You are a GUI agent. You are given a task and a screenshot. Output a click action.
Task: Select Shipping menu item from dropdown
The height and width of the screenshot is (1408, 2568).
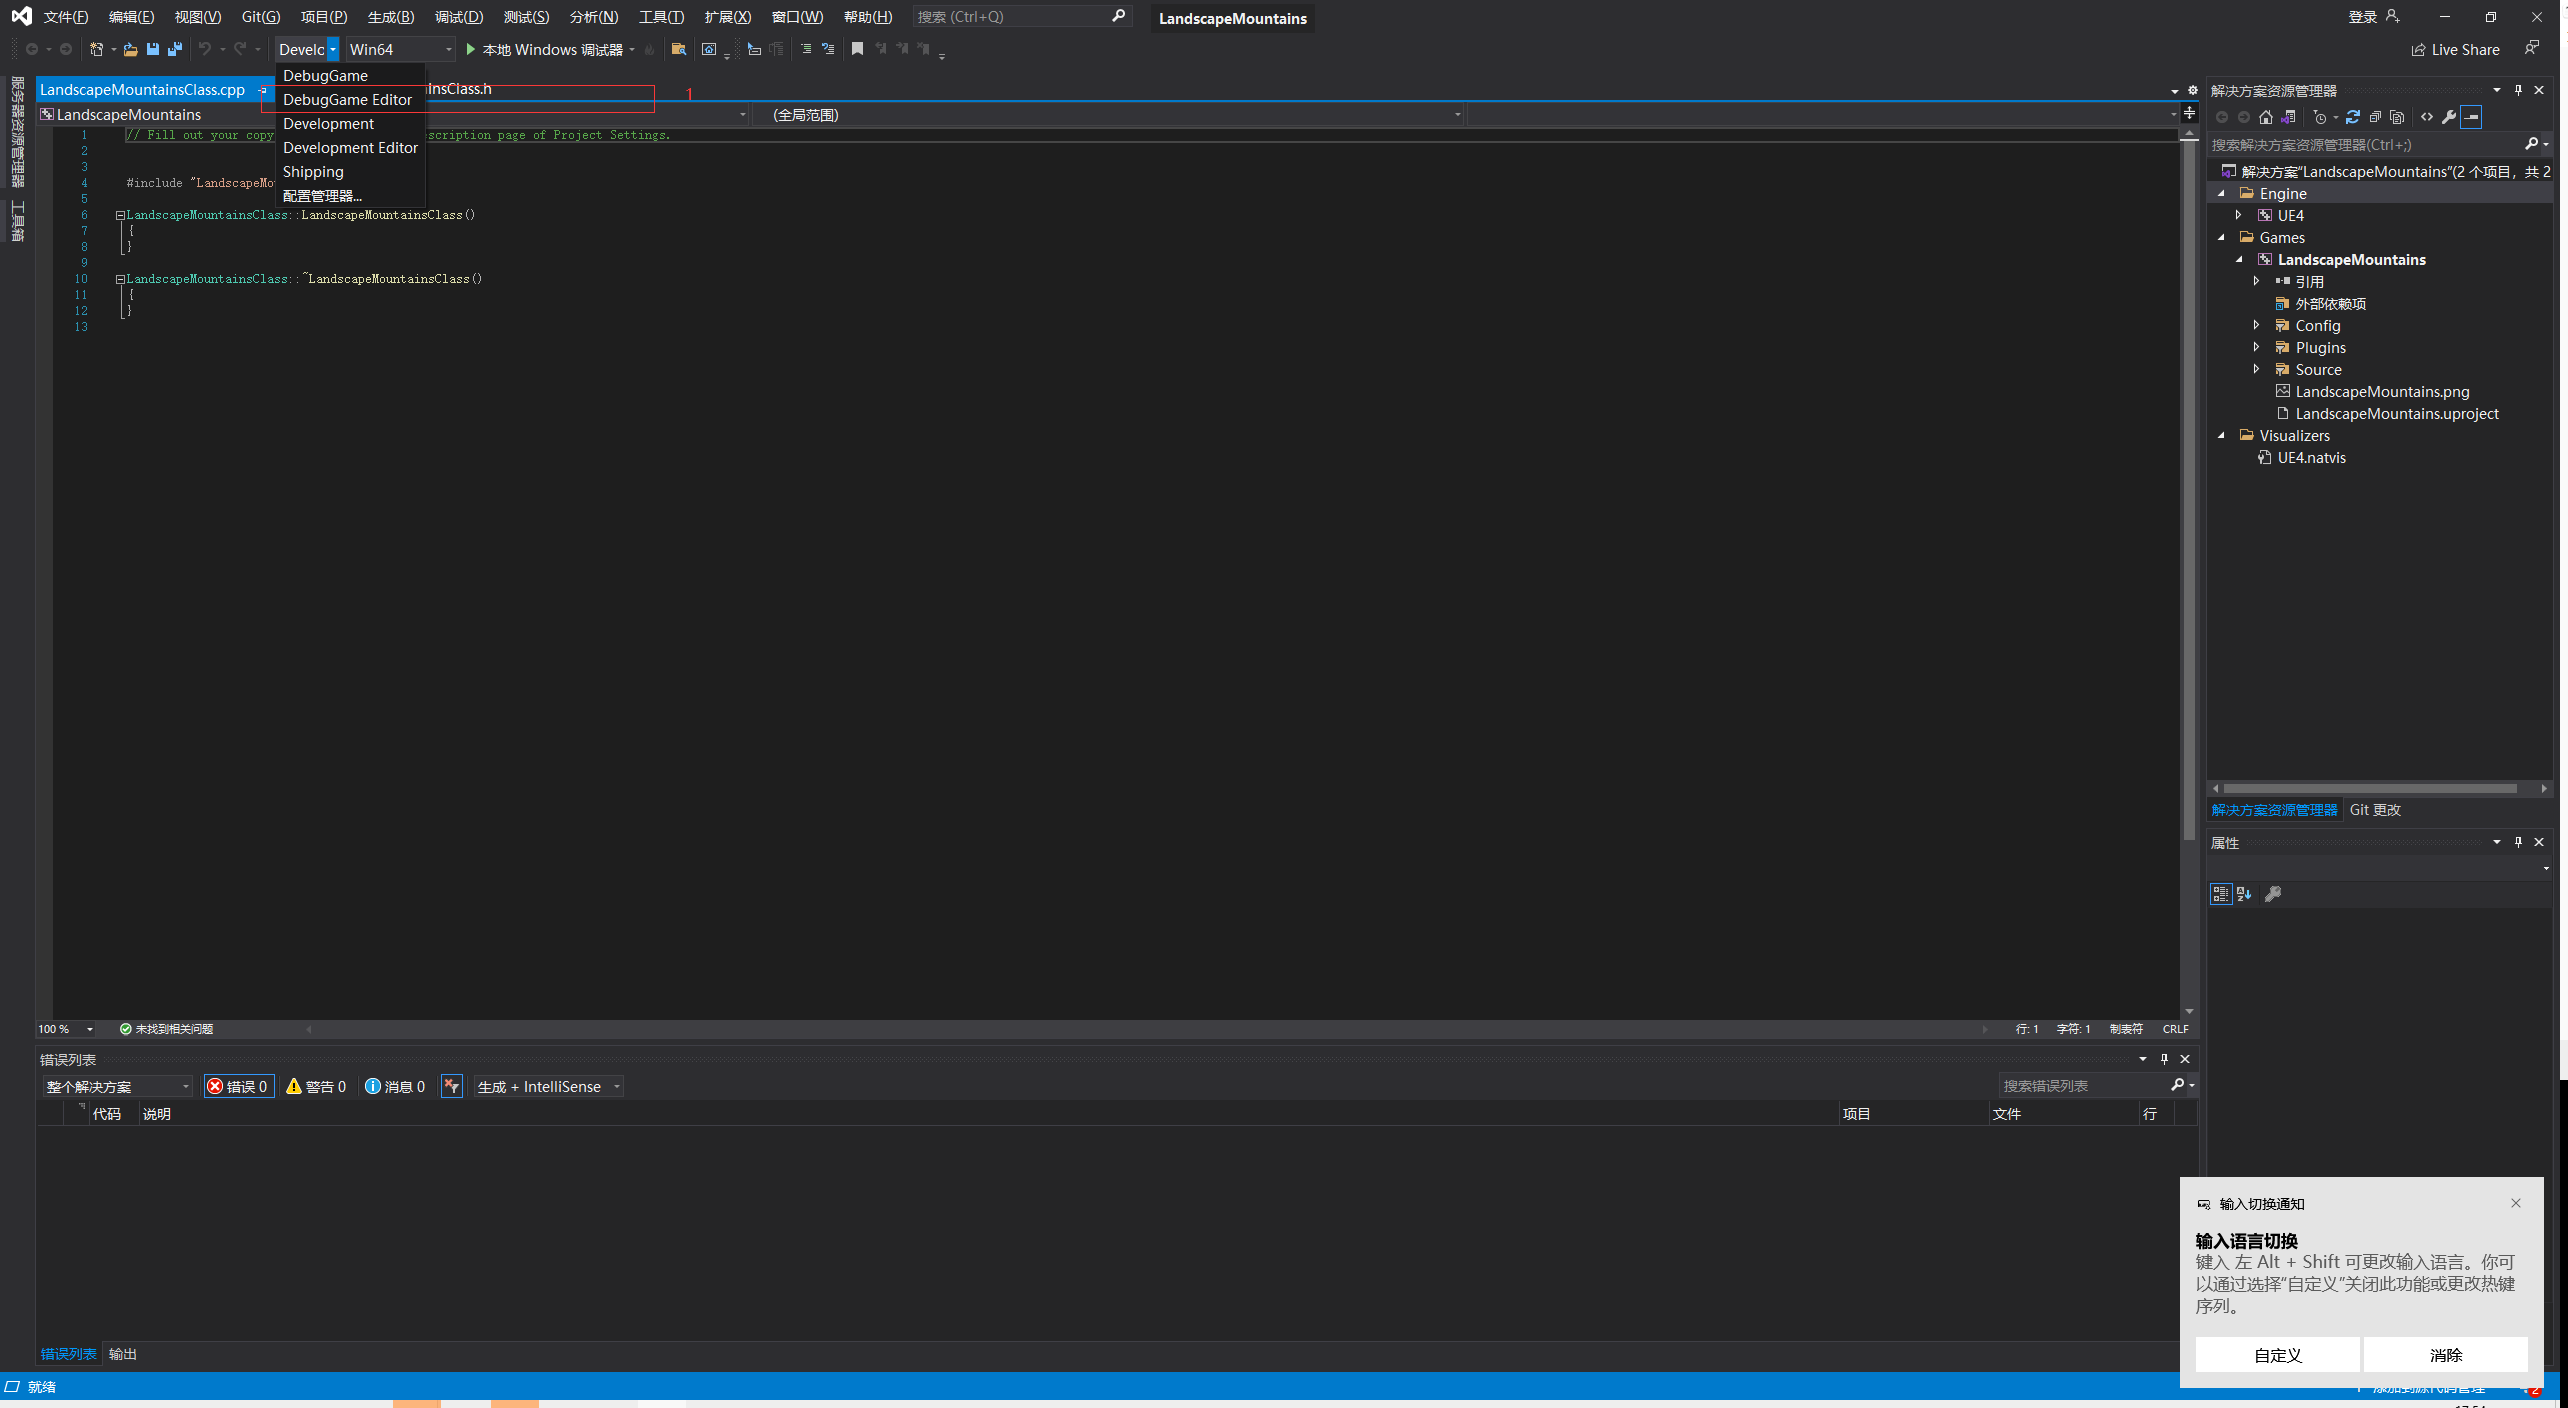coord(312,172)
